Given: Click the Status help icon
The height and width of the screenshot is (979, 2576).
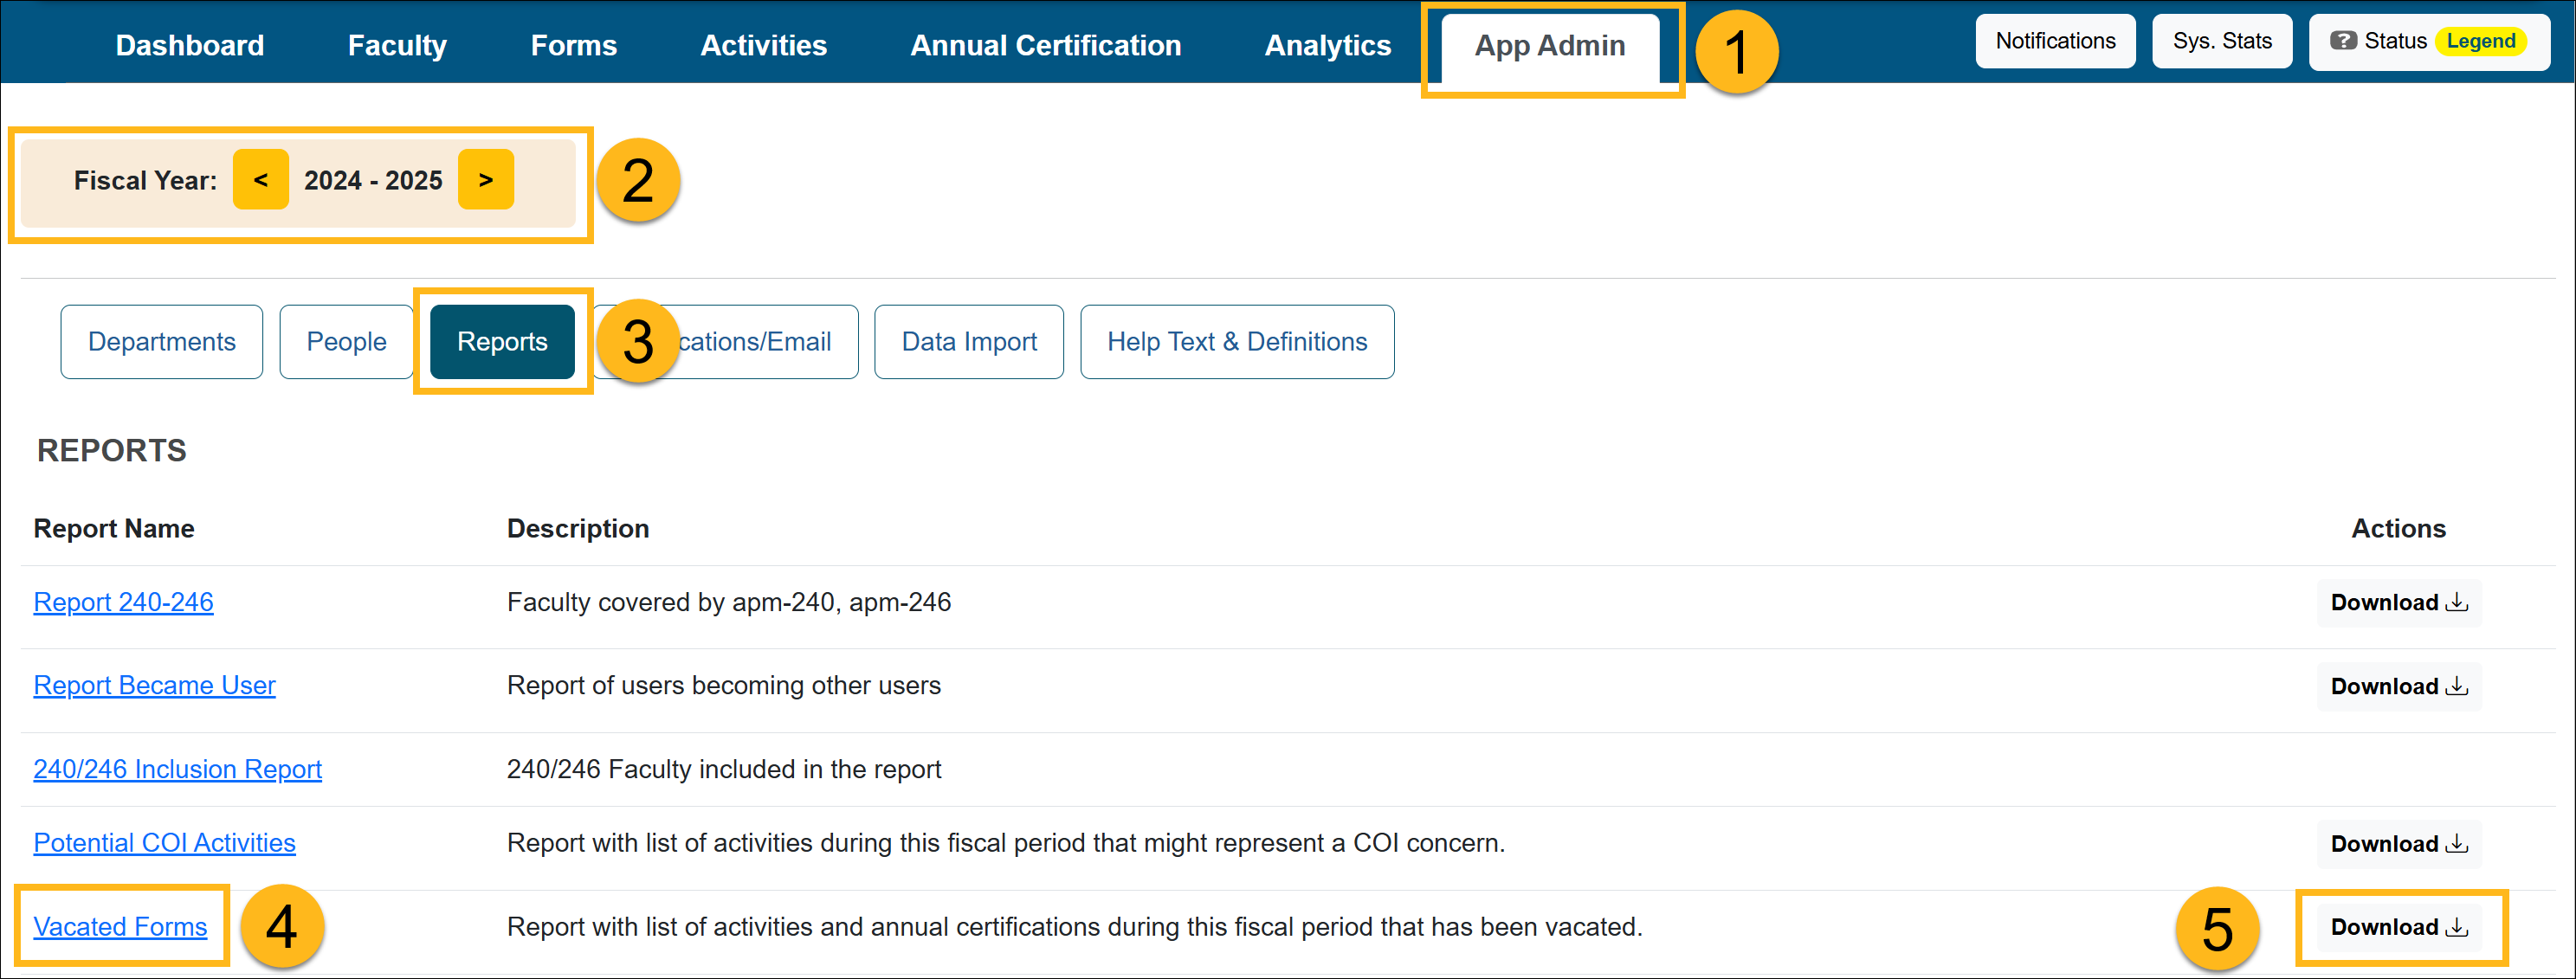Looking at the screenshot, I should [2344, 41].
